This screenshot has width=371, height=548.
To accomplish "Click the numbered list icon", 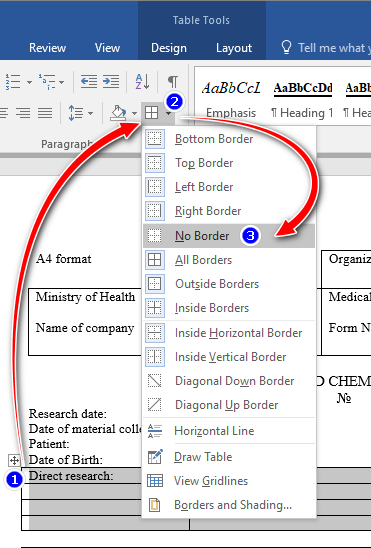I will [x=13, y=82].
